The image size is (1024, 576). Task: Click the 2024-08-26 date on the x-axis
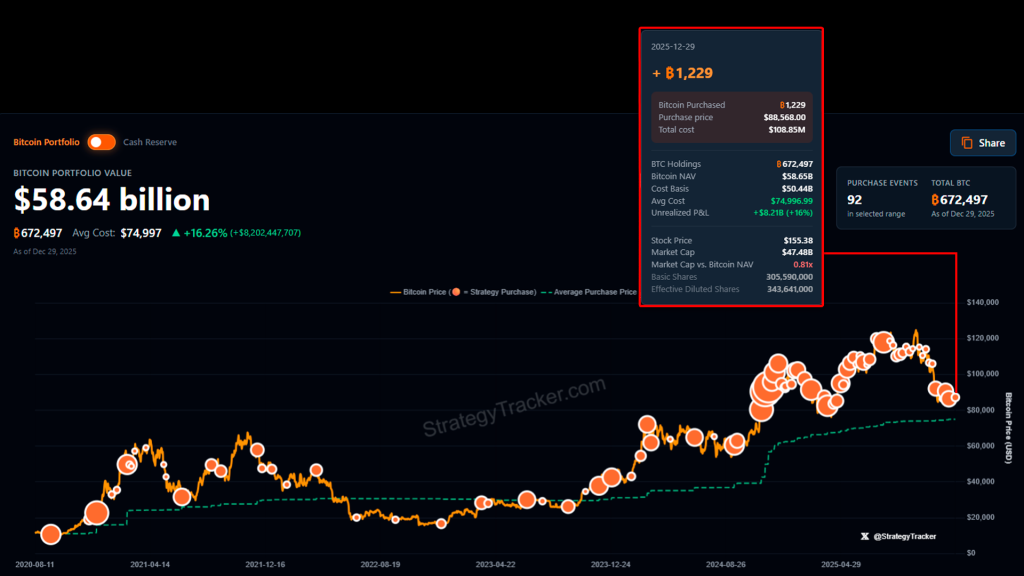tap(727, 564)
